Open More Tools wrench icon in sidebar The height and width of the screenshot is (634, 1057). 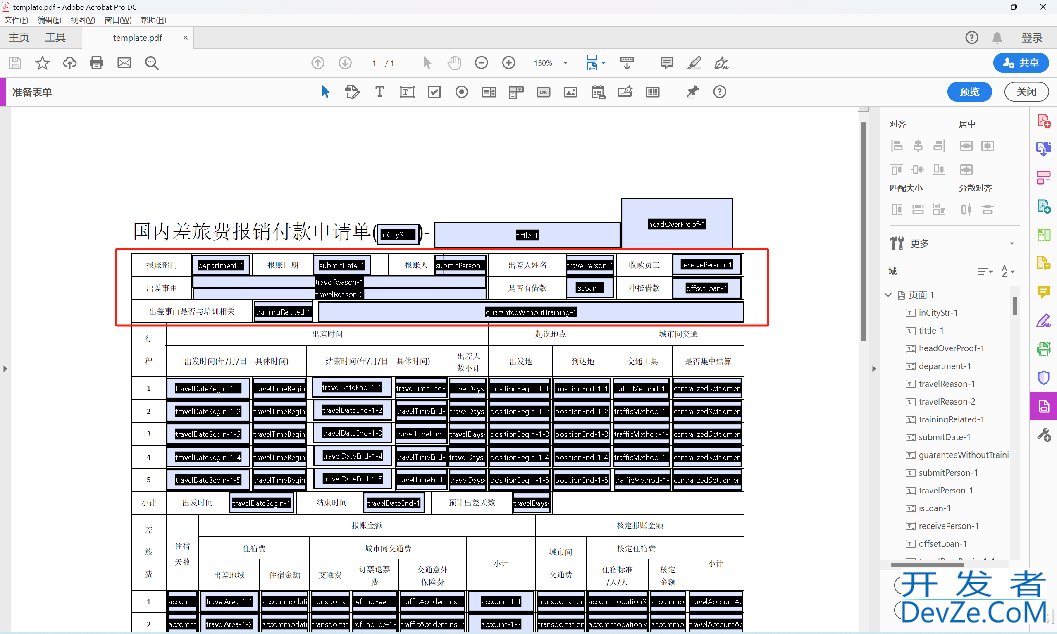pos(1044,435)
